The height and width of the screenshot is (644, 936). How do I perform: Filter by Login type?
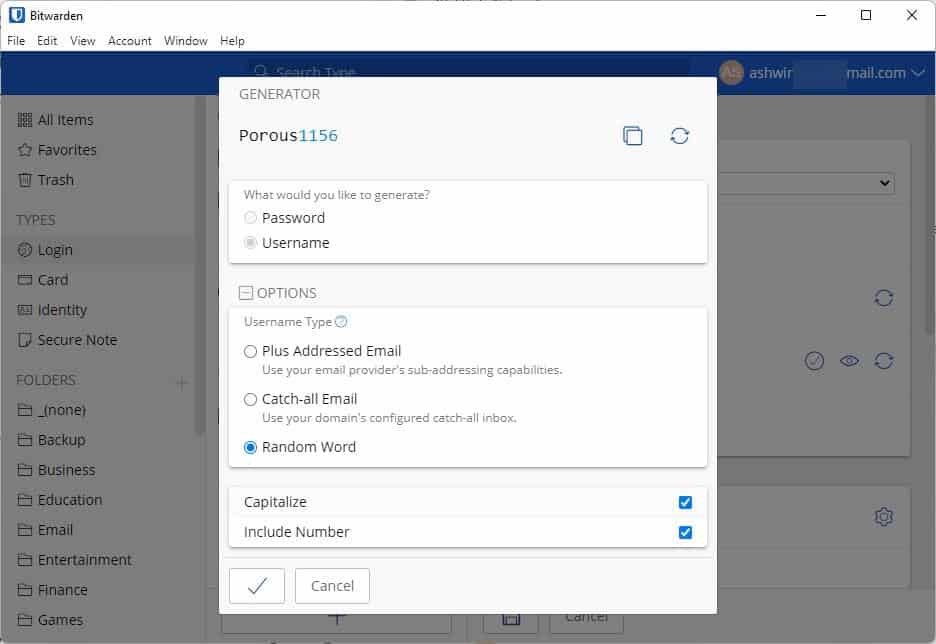[55, 250]
